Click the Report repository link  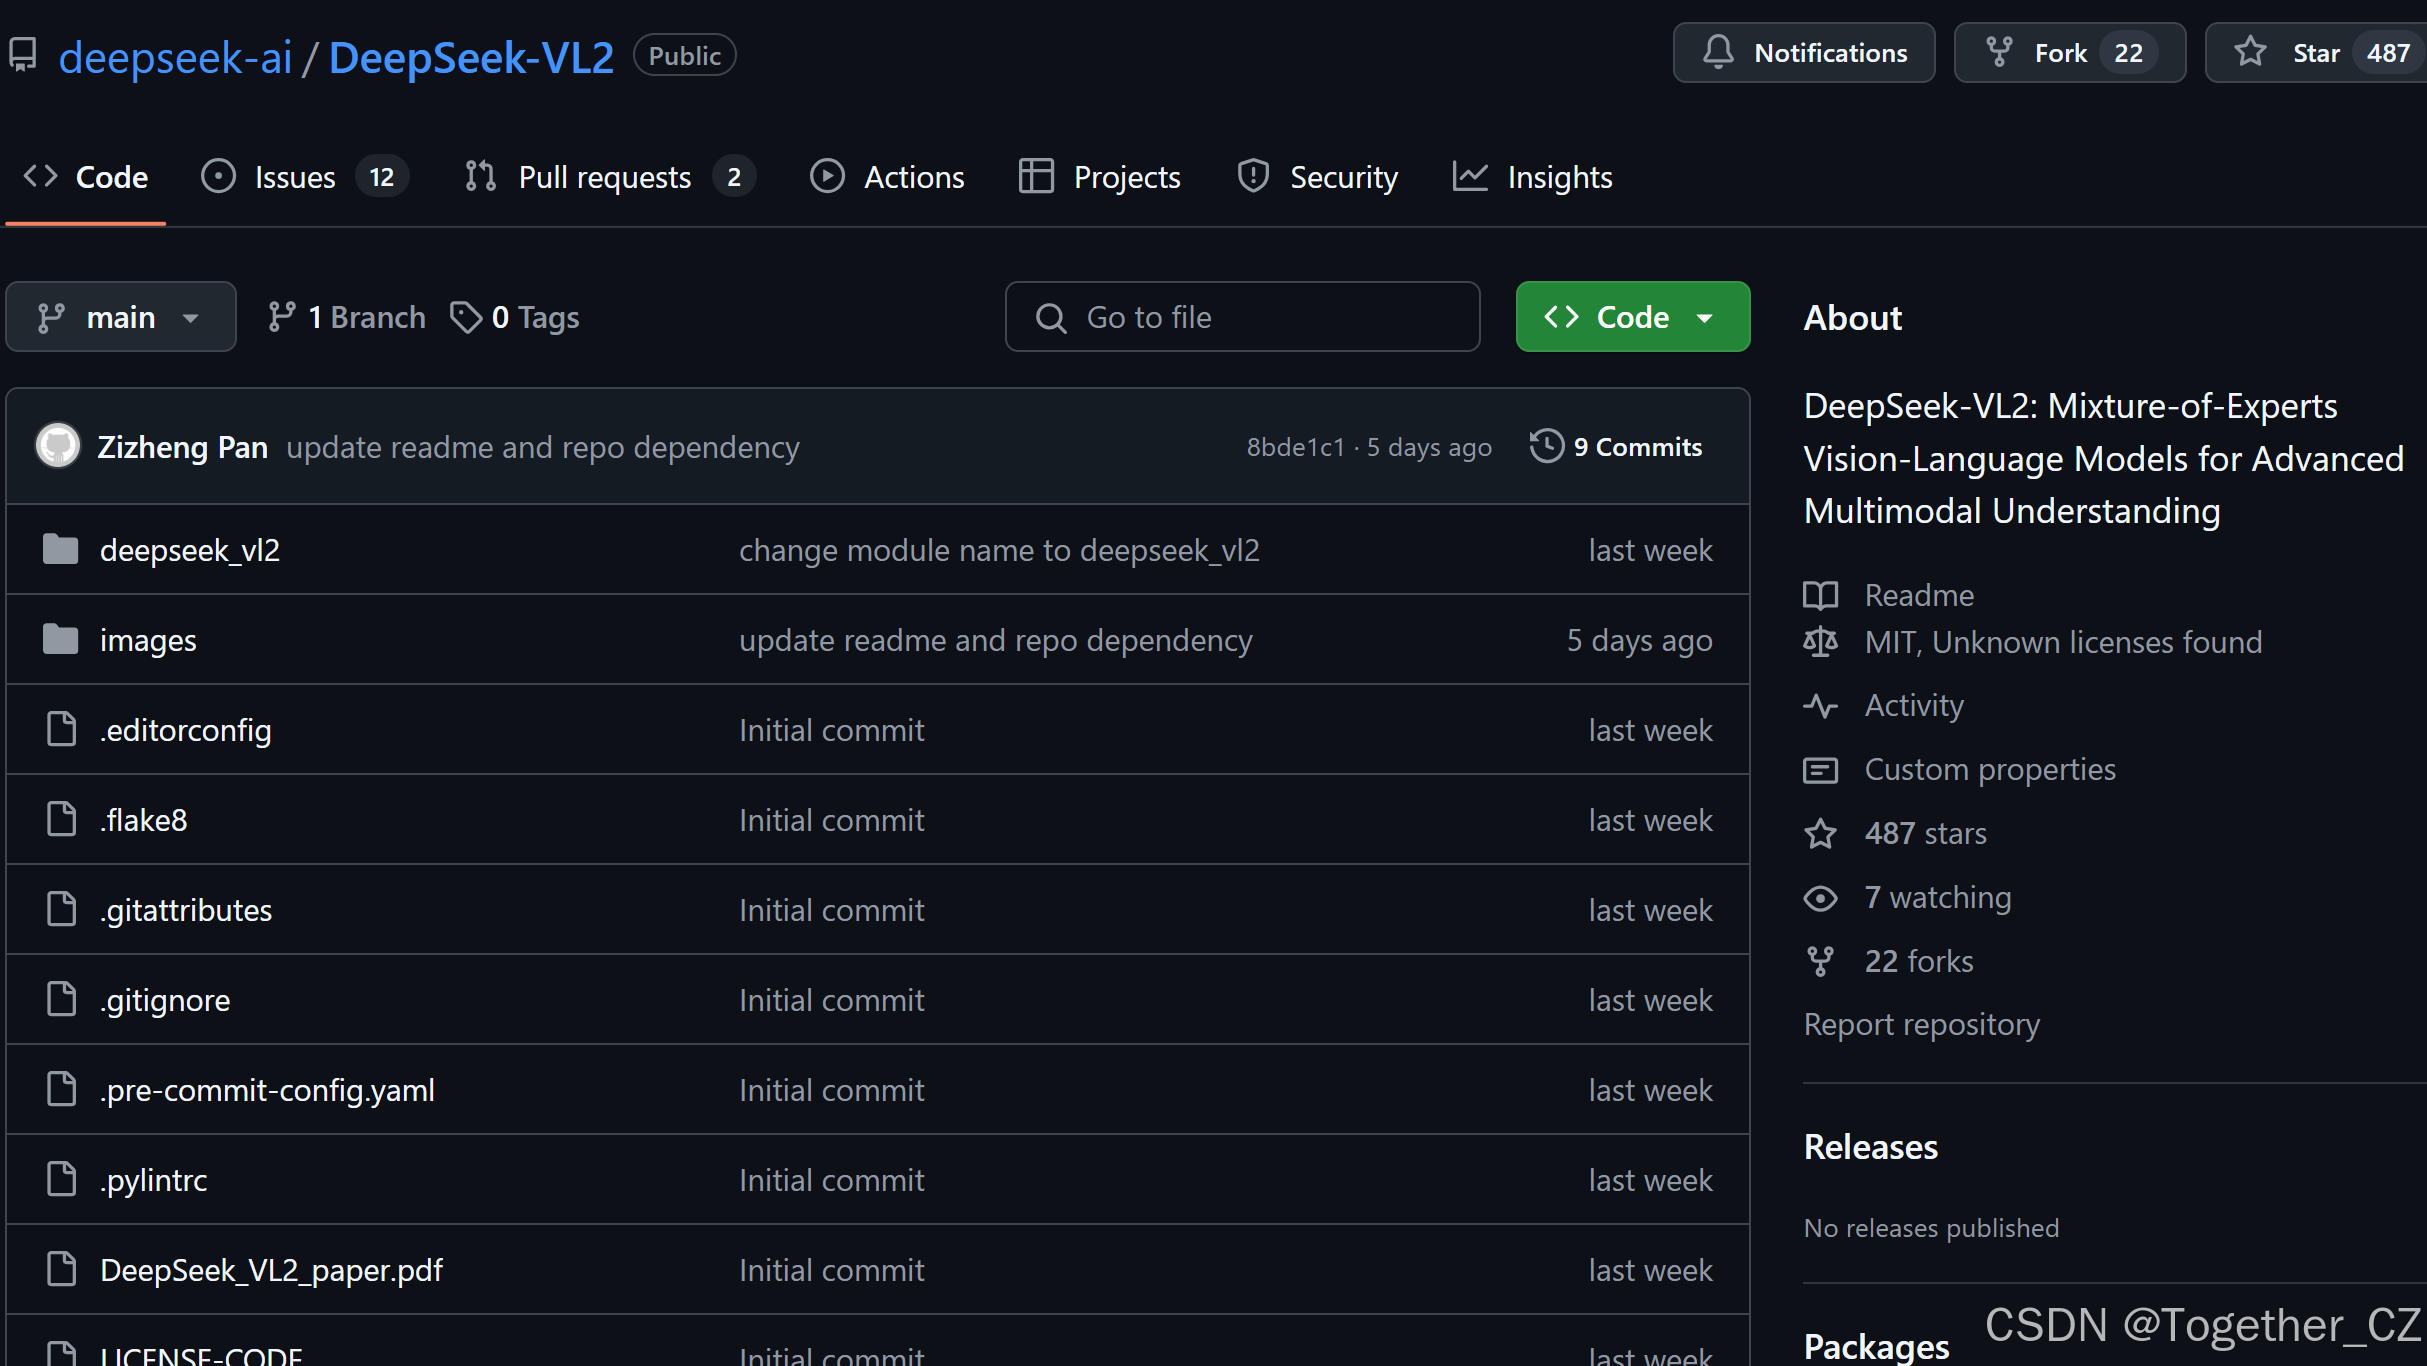pos(1921,1025)
